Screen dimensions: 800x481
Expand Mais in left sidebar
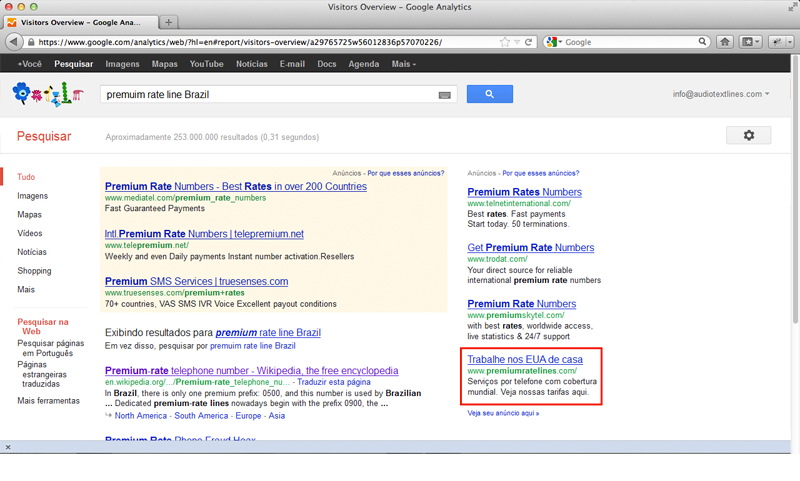26,289
